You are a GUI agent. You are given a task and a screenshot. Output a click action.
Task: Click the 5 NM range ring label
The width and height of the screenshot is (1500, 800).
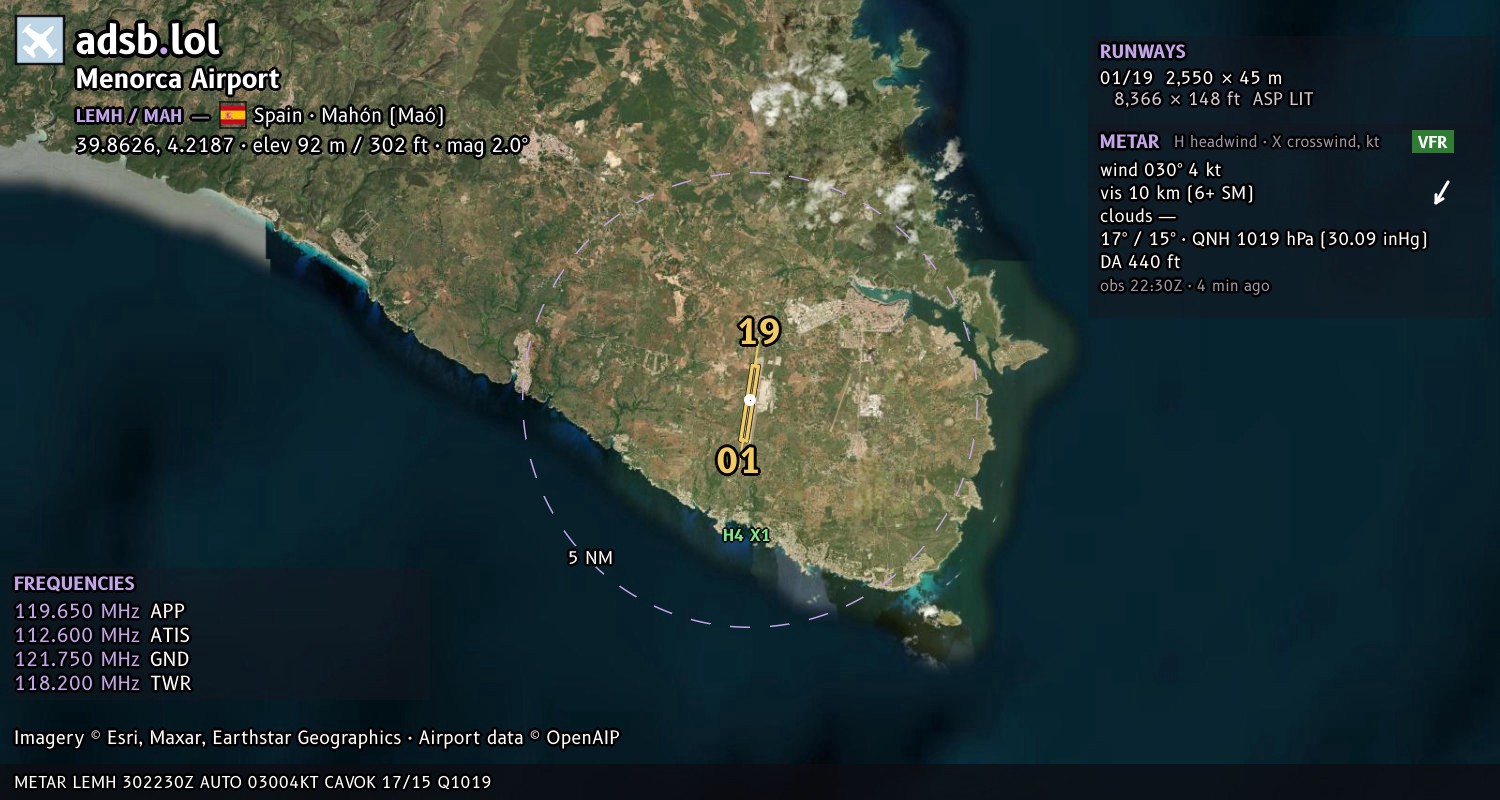click(590, 558)
